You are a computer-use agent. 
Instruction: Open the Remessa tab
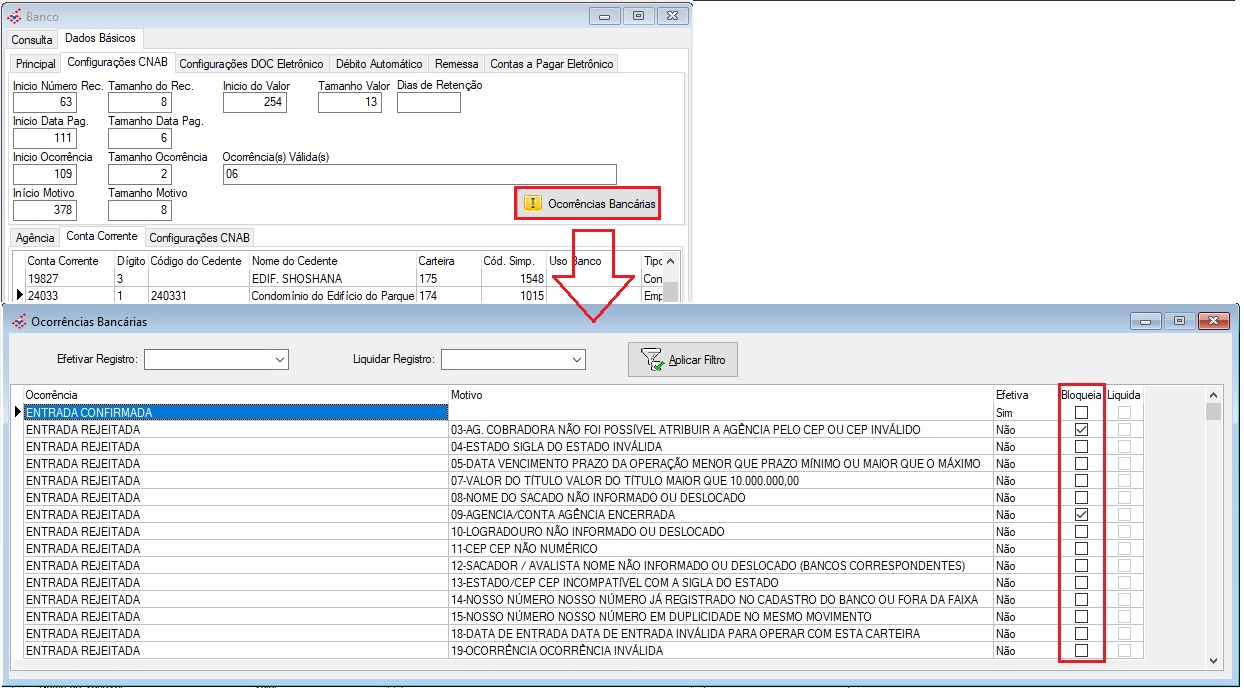coord(456,64)
